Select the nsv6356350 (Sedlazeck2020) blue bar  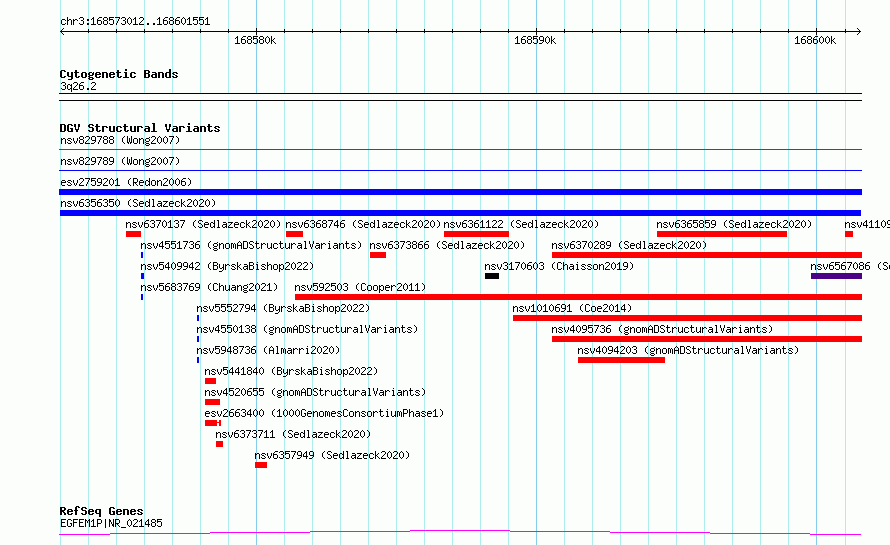point(460,213)
